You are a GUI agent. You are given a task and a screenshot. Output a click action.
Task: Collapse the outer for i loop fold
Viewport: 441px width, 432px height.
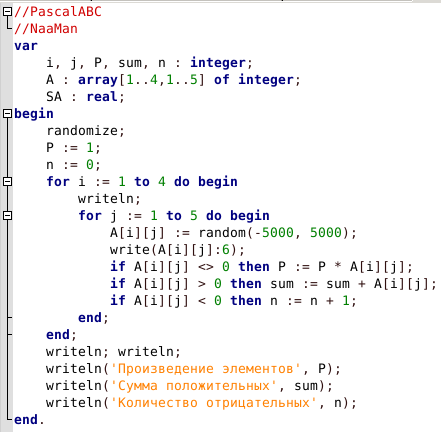coord(7,182)
